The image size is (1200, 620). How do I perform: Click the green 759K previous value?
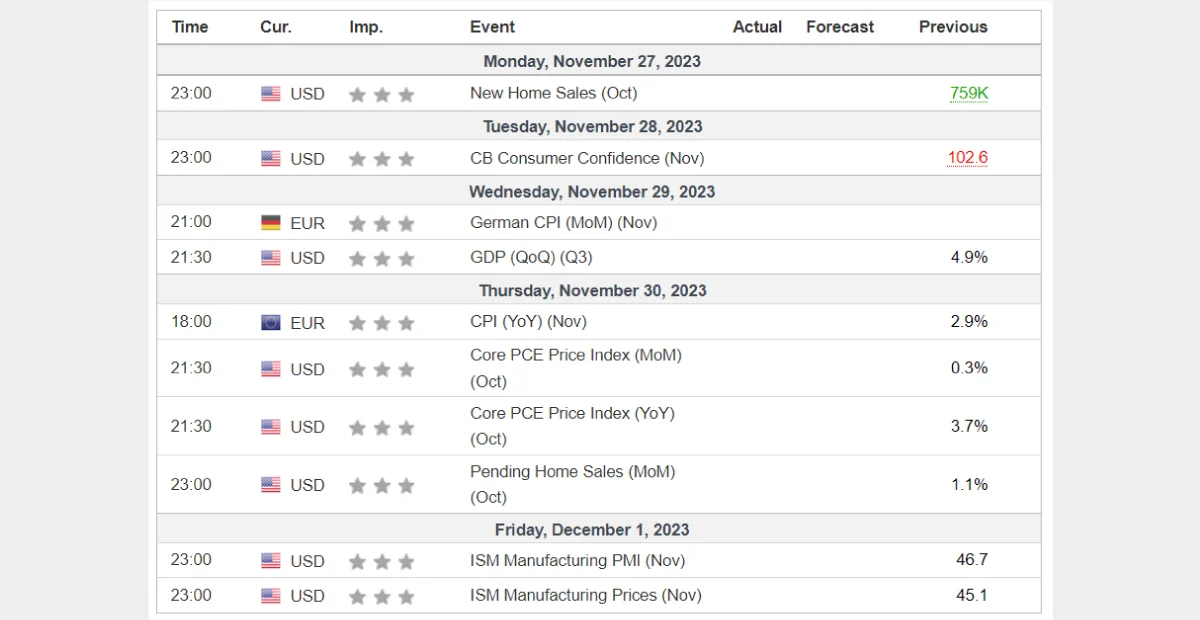968,93
